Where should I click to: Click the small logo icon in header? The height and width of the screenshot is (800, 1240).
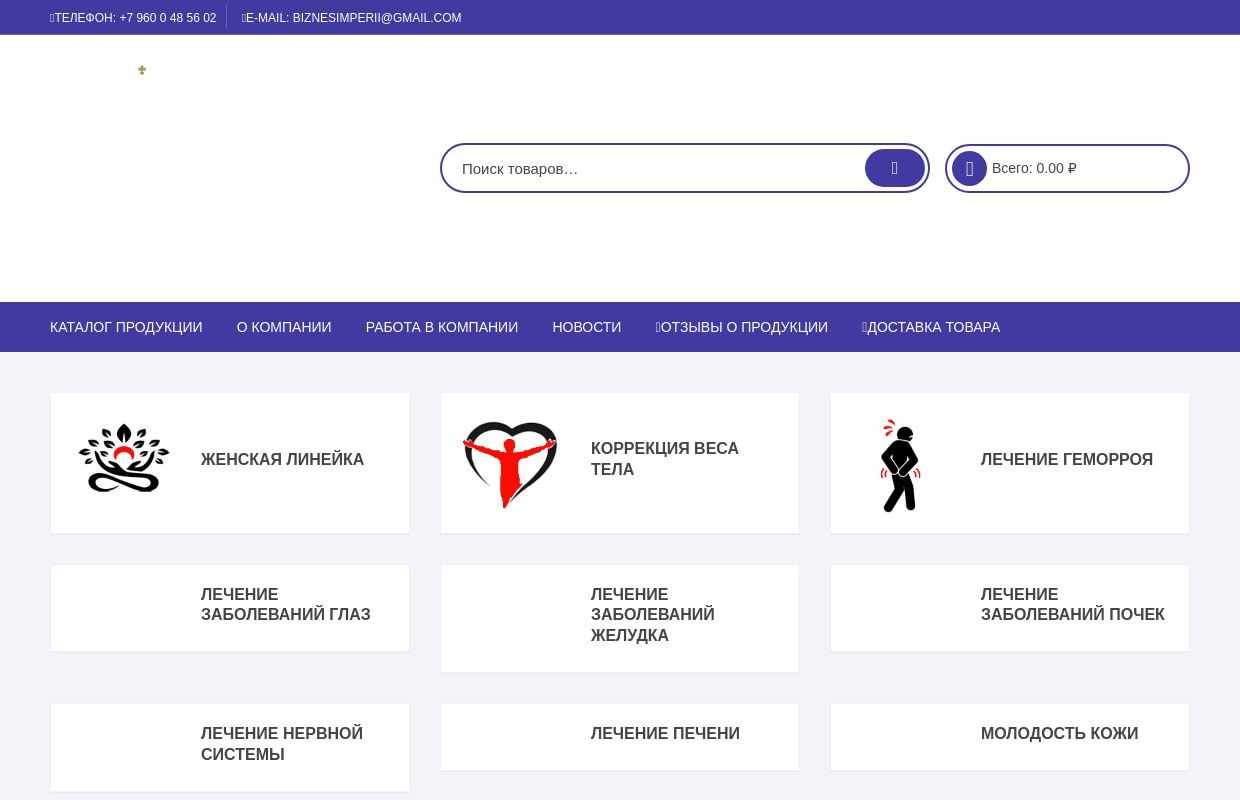click(x=142, y=70)
